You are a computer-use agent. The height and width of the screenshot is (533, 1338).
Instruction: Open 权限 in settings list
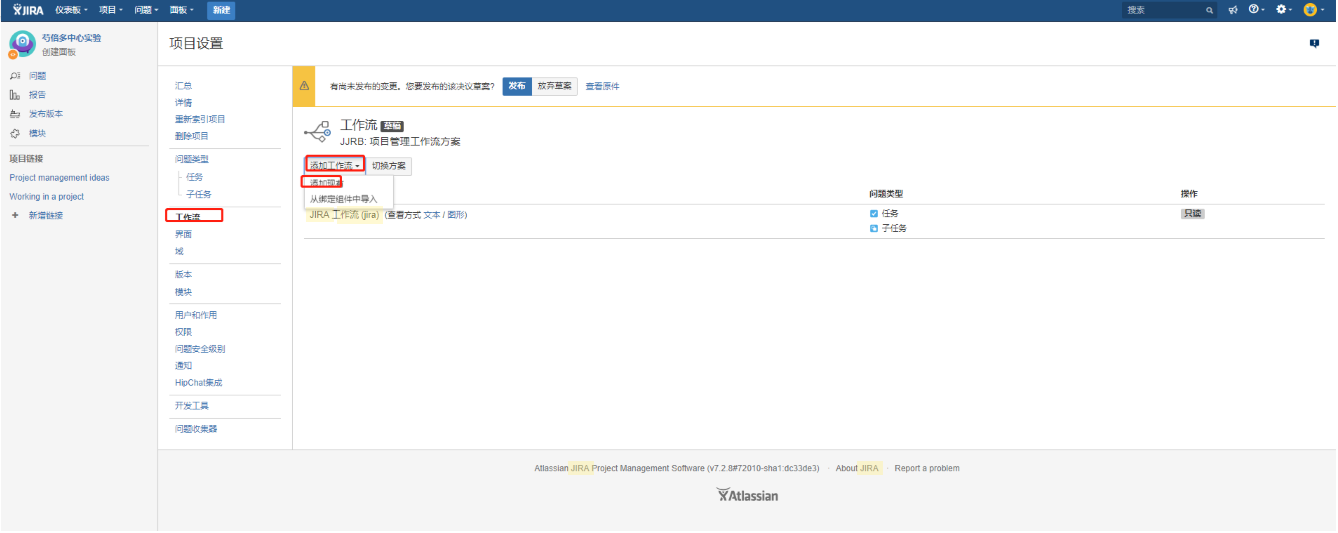click(x=183, y=332)
